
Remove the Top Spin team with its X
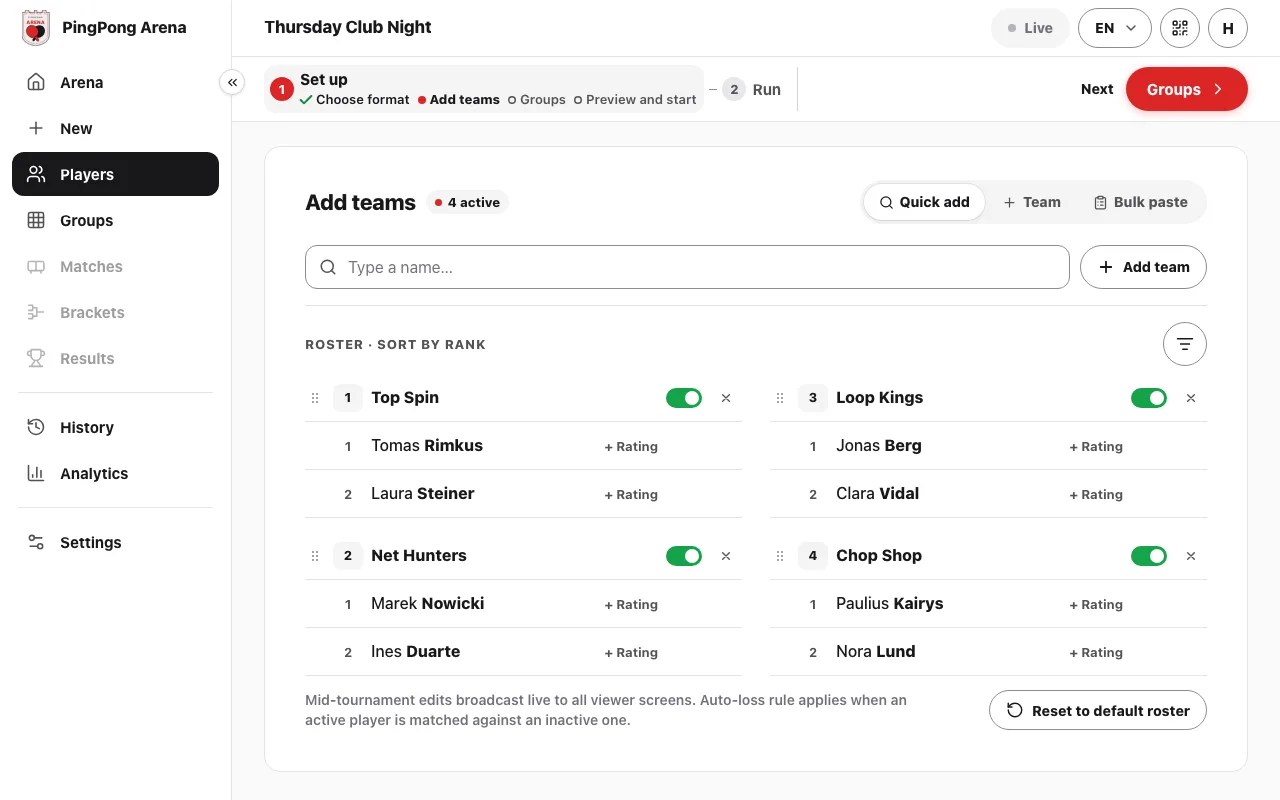tap(726, 398)
